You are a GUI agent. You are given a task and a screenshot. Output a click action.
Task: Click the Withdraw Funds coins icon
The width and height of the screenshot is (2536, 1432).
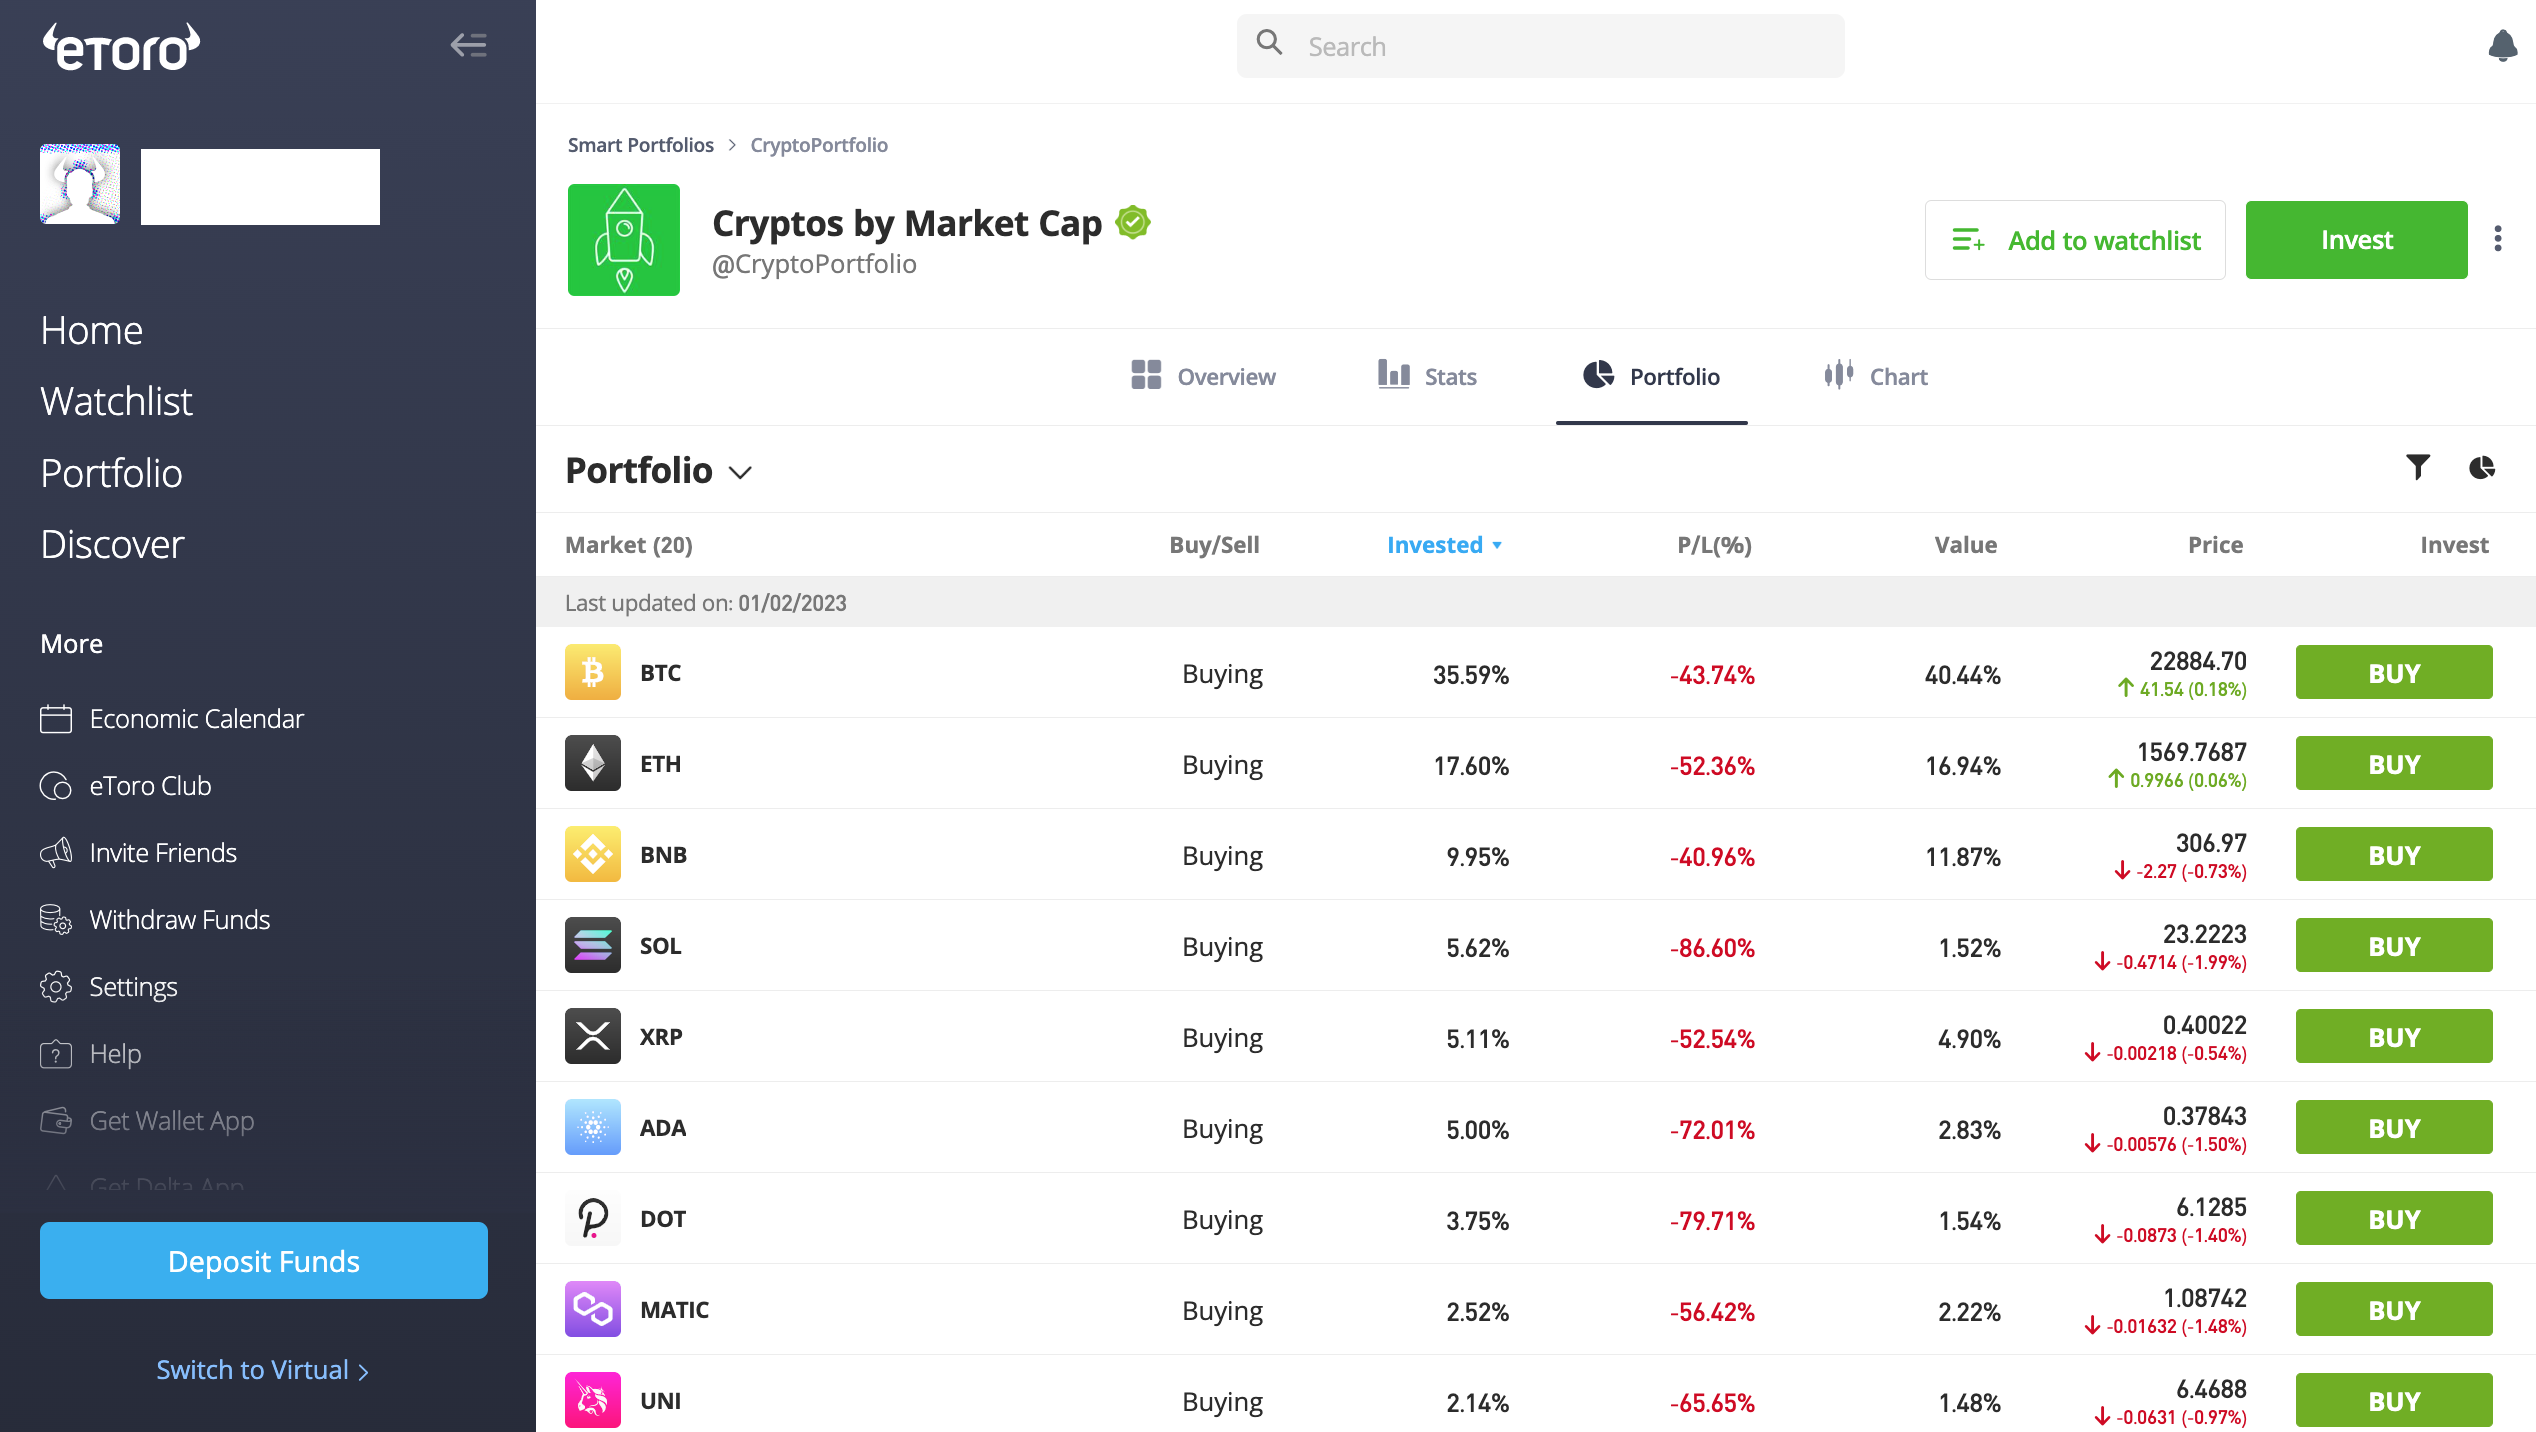[x=56, y=920]
